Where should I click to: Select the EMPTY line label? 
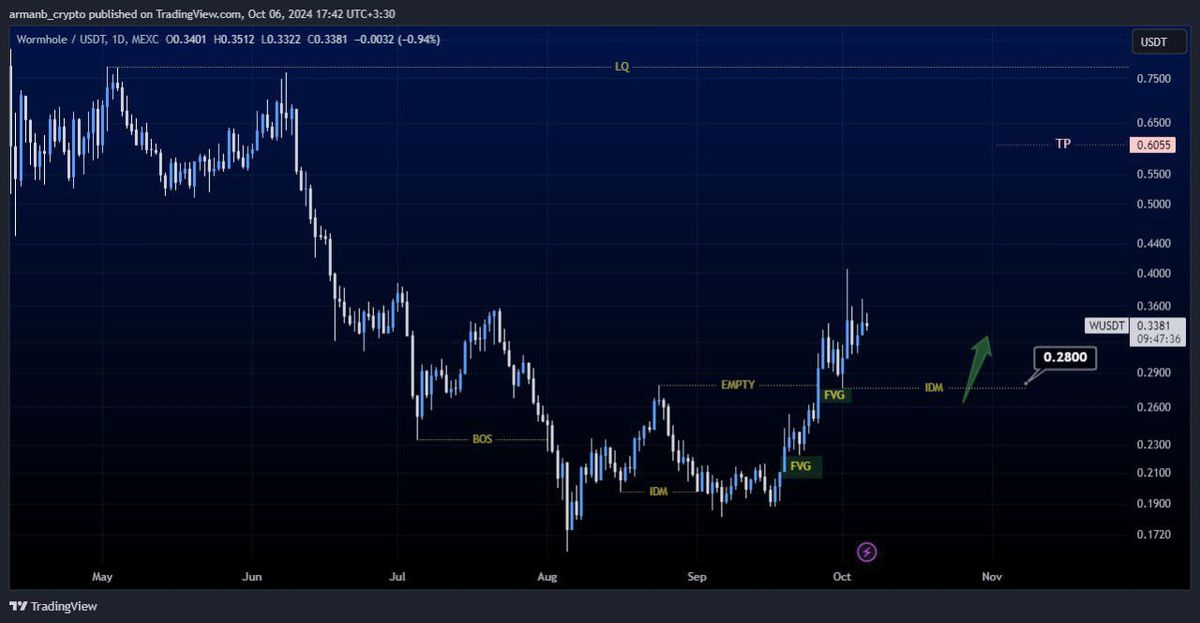(737, 385)
